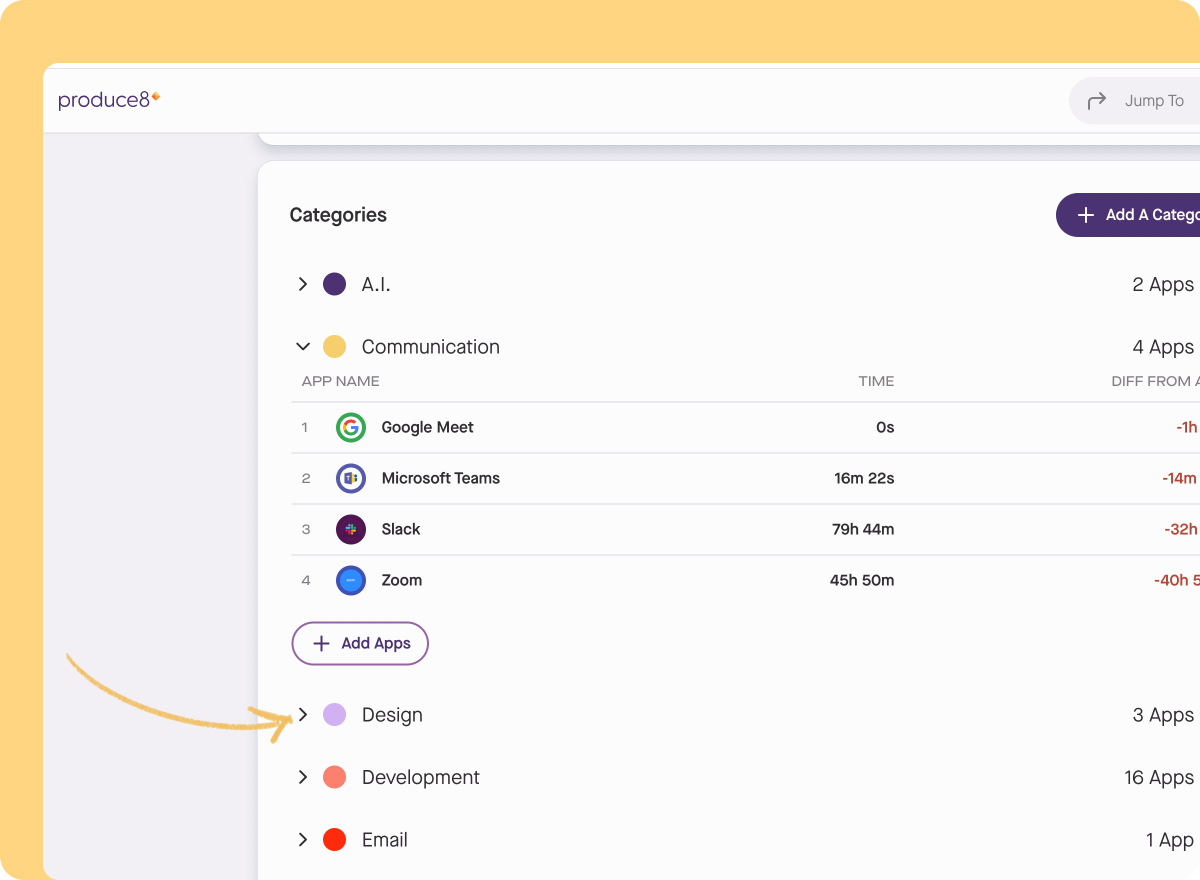Viewport: 1200px width, 880px height.
Task: Click the Microsoft Teams app icon
Action: click(351, 479)
